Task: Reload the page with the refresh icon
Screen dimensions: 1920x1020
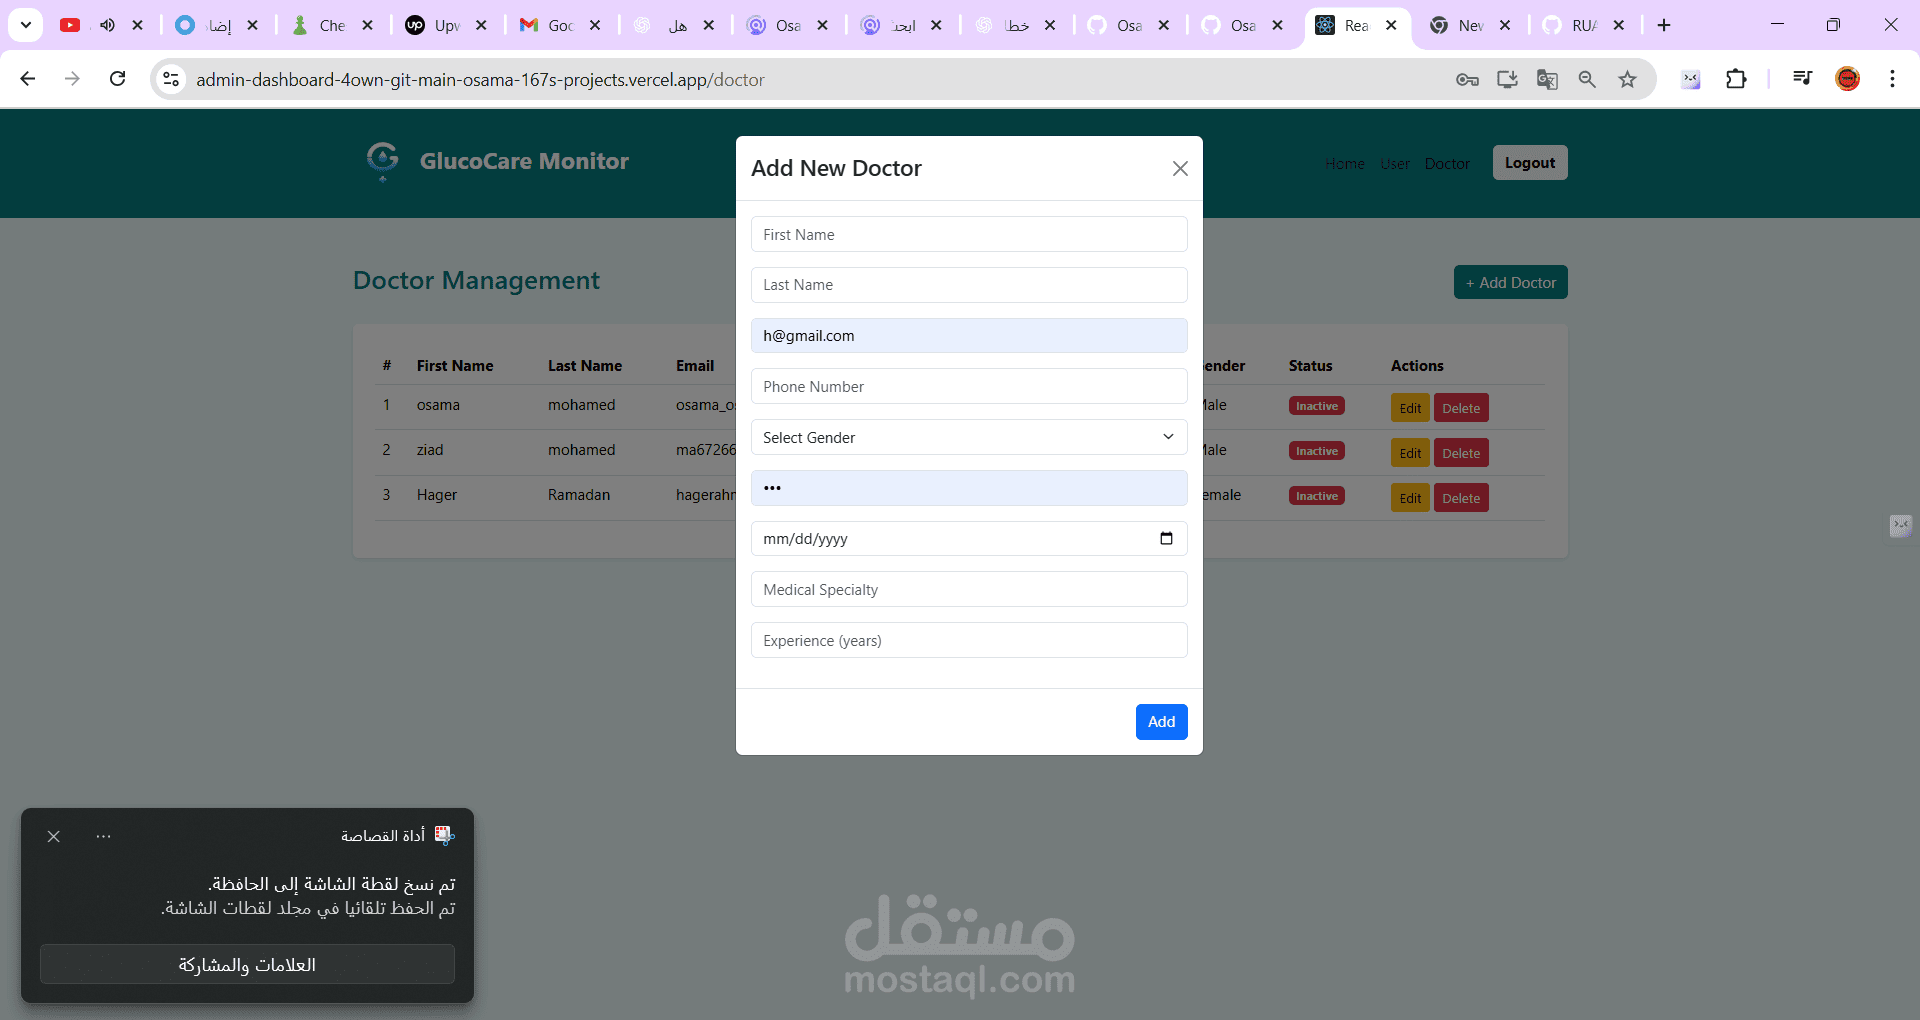Action: pos(118,79)
